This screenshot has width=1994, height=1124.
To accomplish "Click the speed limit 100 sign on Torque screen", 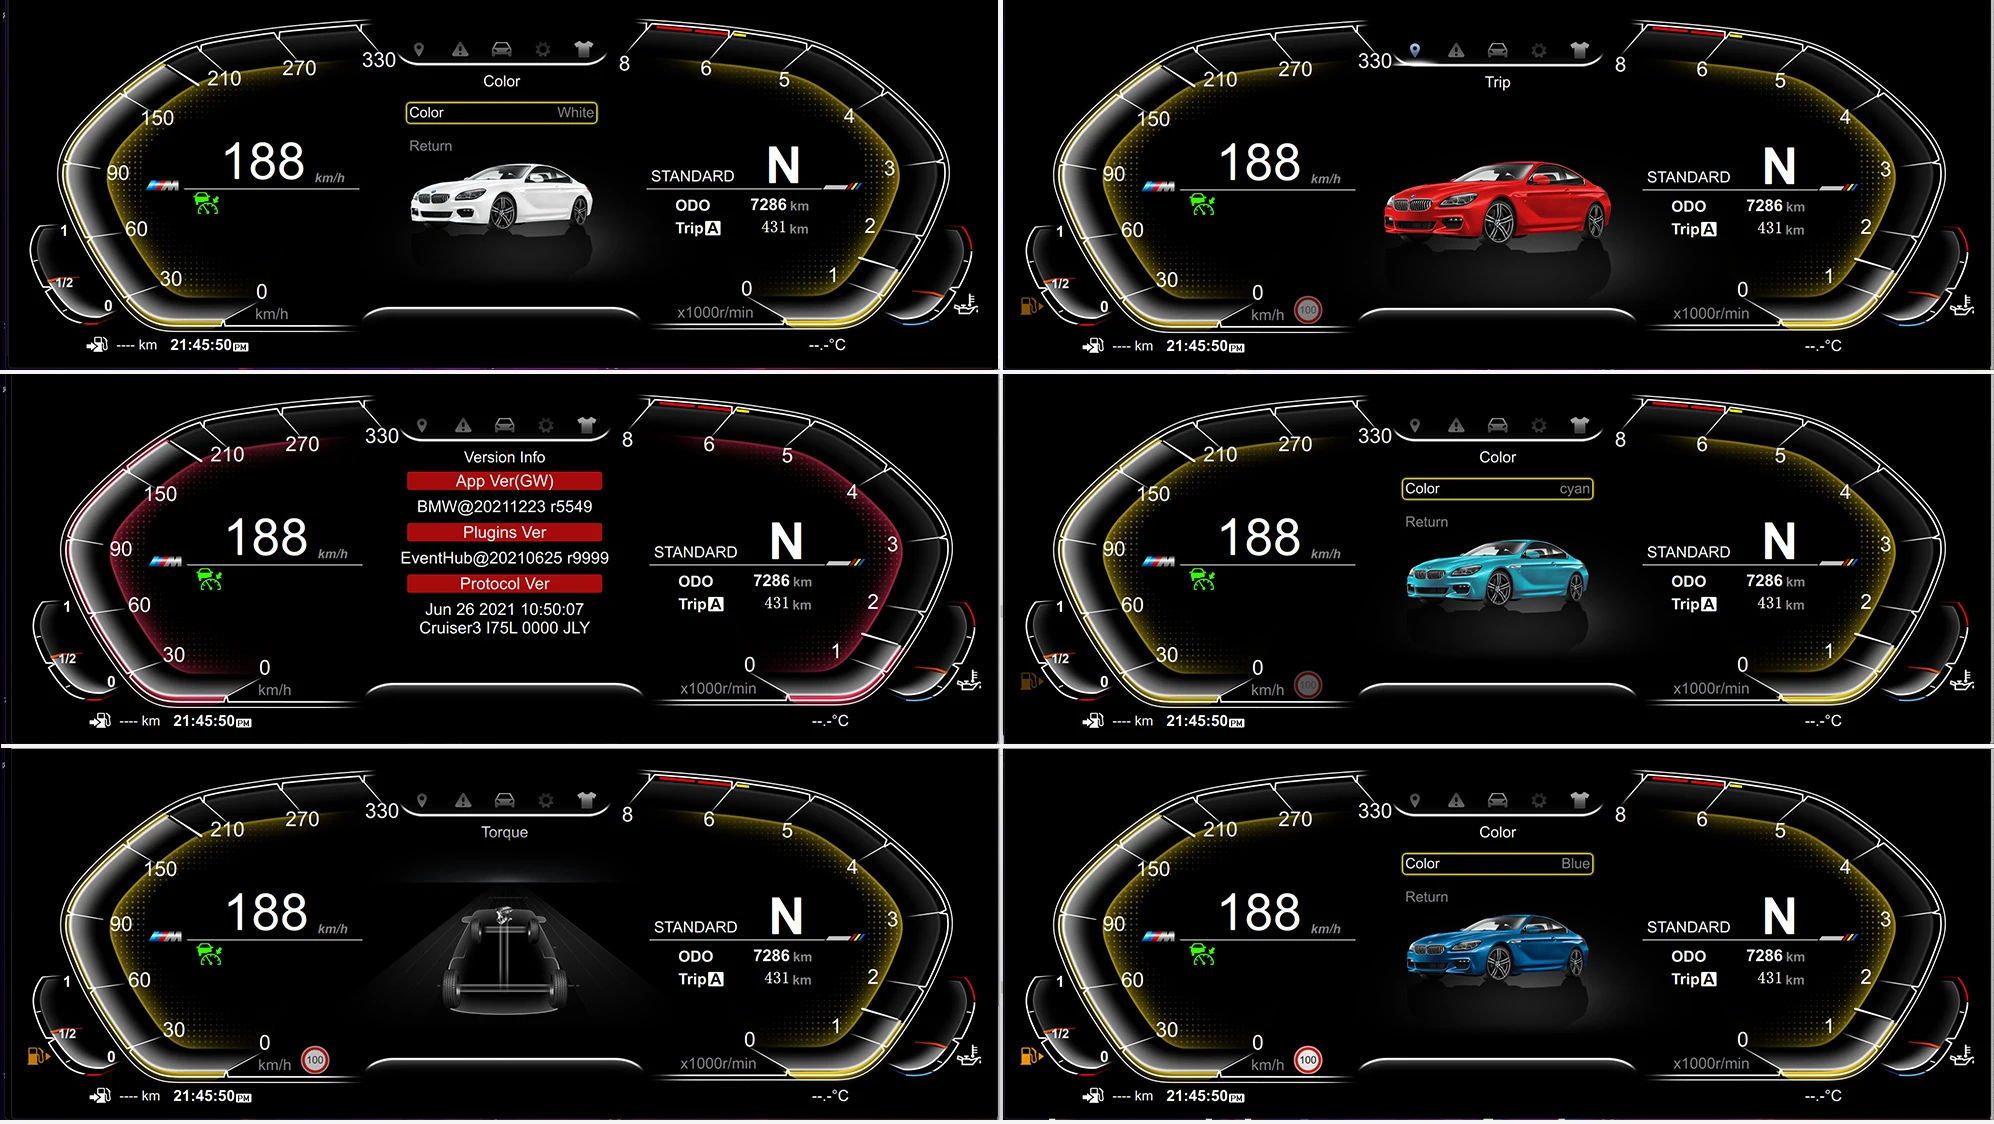I will pyautogui.click(x=315, y=1060).
